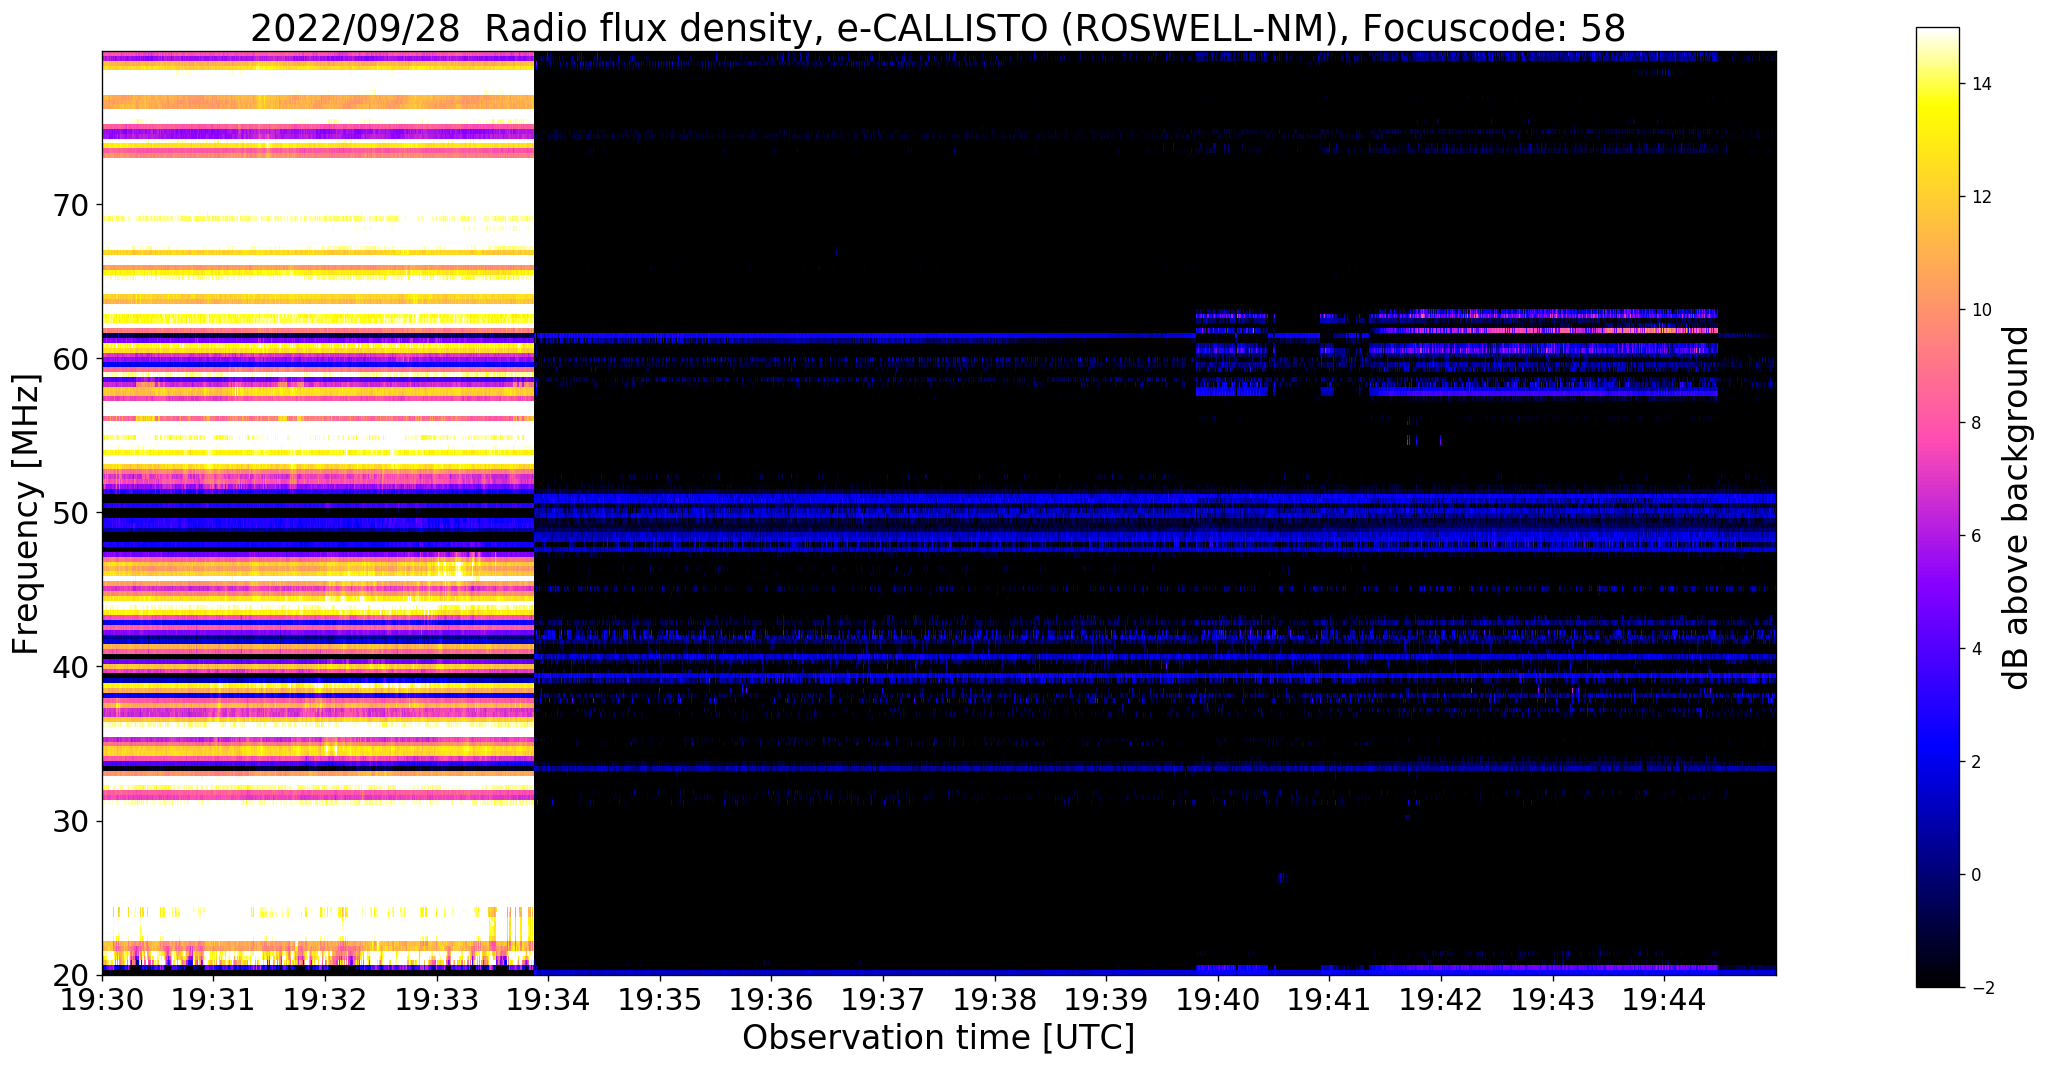Click the colorbar tick label 0

(1975, 875)
